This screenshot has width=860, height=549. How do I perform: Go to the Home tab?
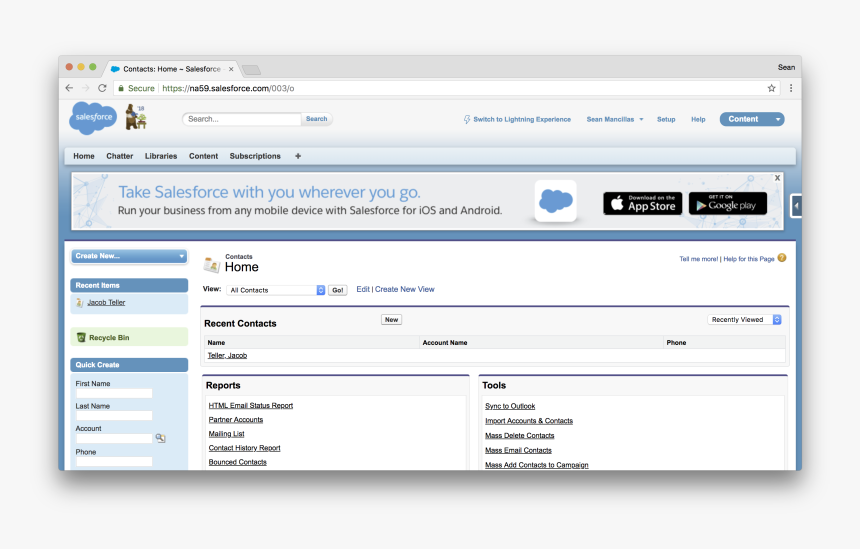[x=84, y=156]
